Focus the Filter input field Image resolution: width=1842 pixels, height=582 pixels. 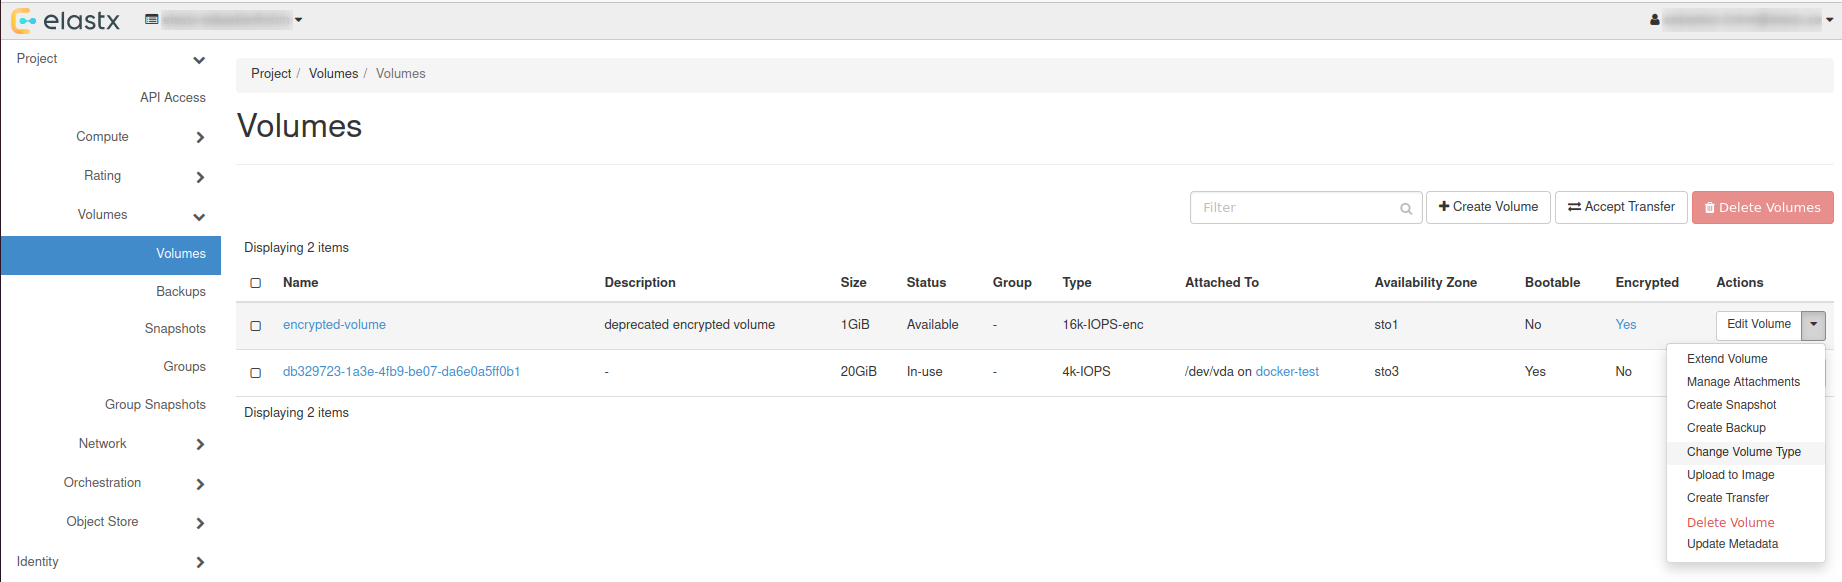coord(1306,208)
